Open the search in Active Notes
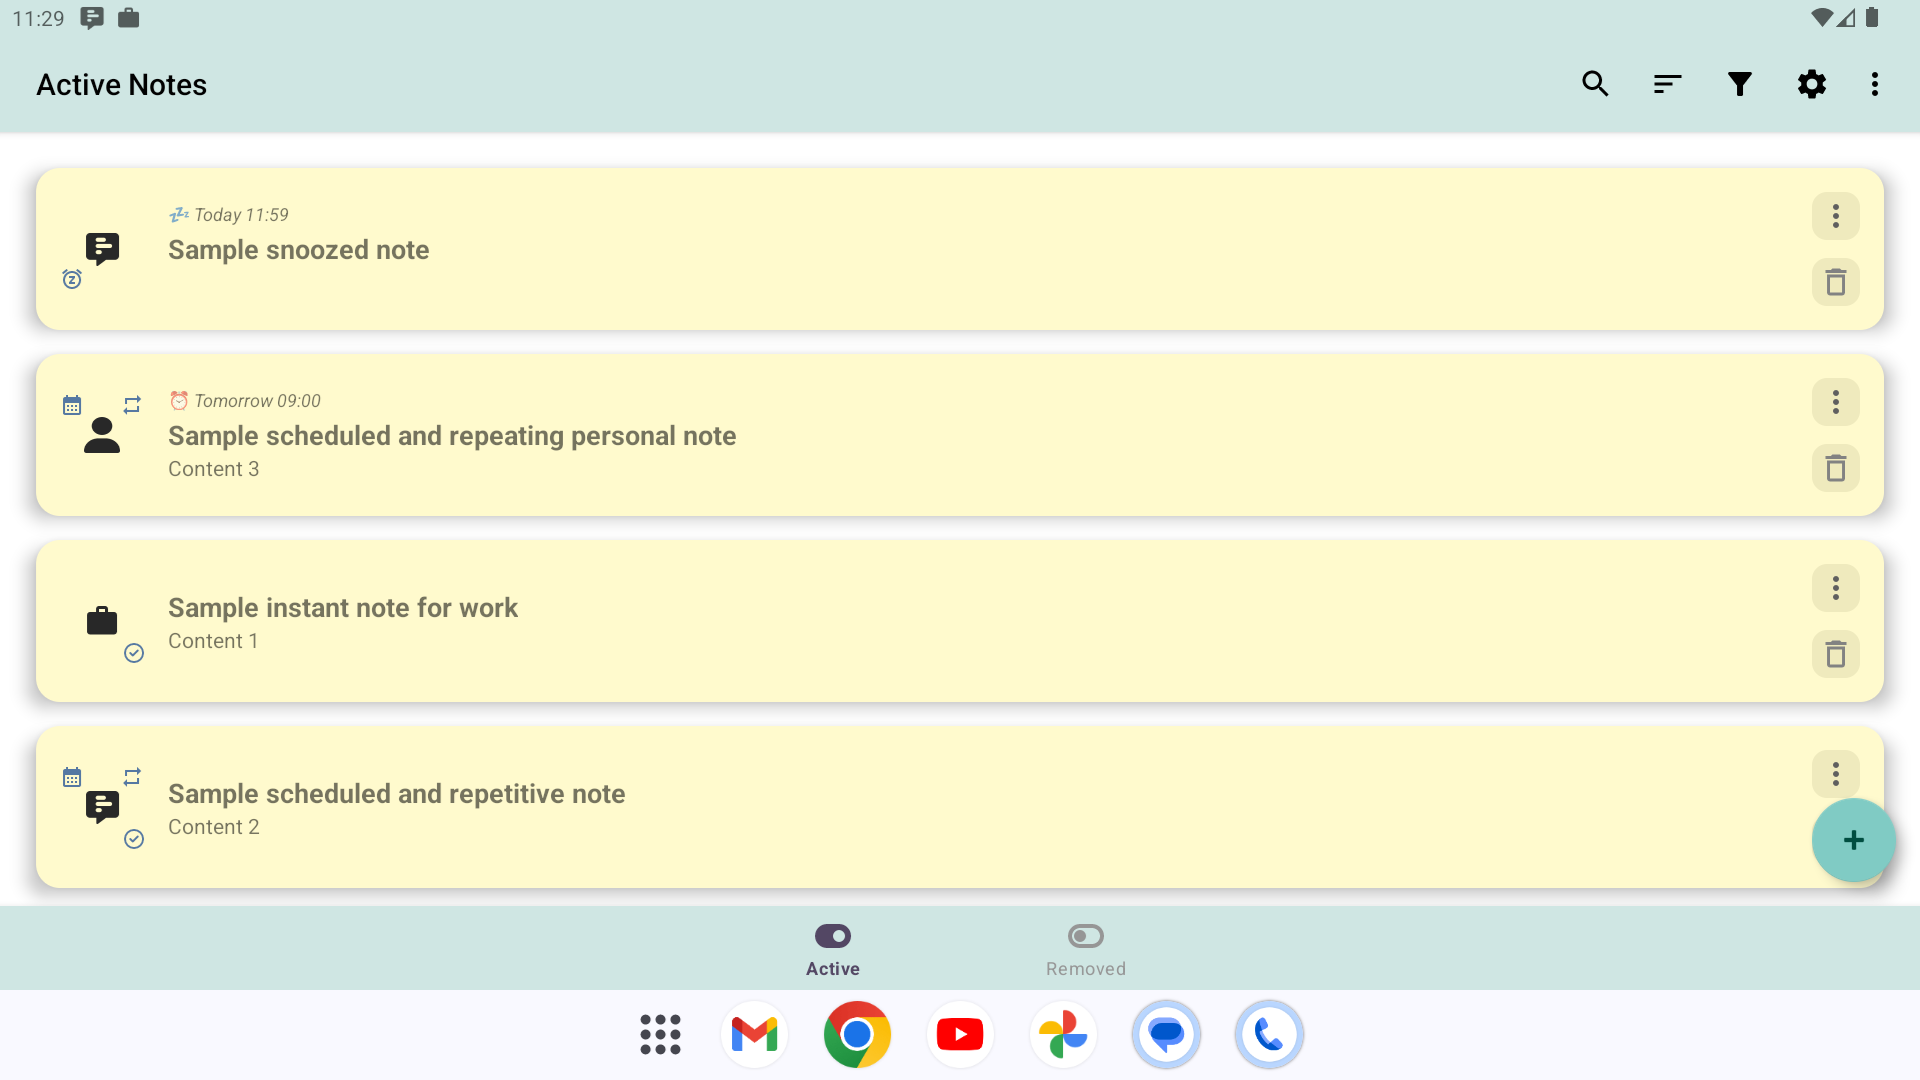Screen dimensions: 1920x1080 click(x=1595, y=84)
